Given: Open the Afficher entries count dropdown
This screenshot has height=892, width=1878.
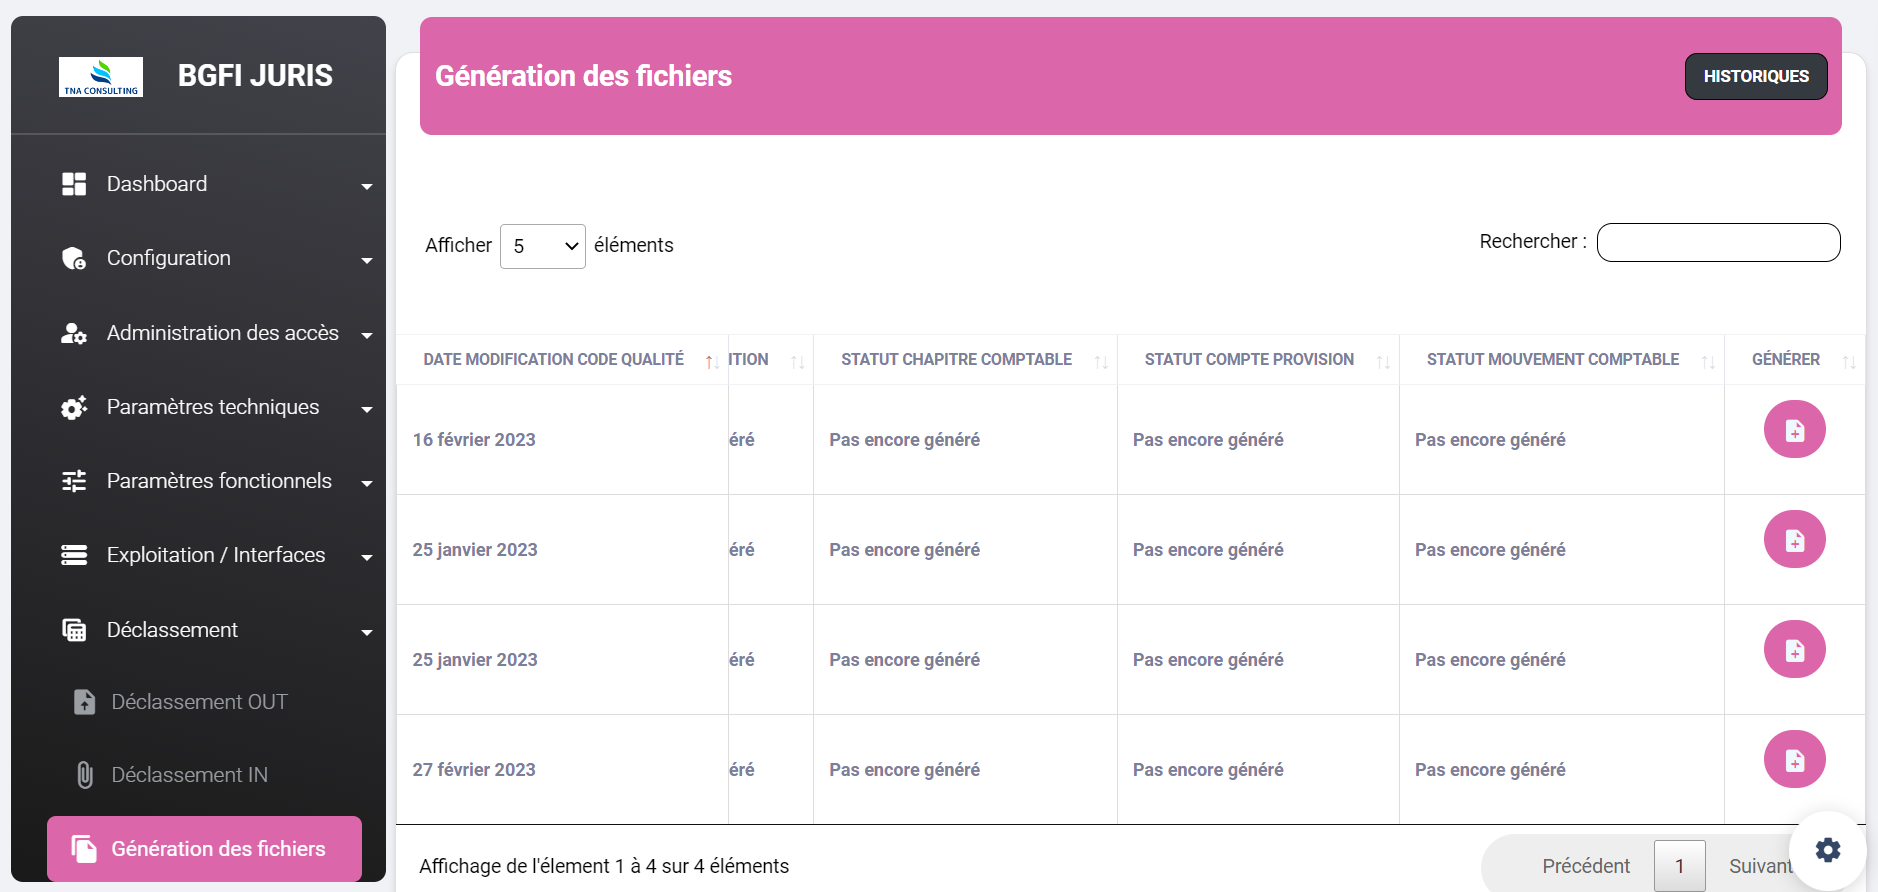Looking at the screenshot, I should coord(543,246).
